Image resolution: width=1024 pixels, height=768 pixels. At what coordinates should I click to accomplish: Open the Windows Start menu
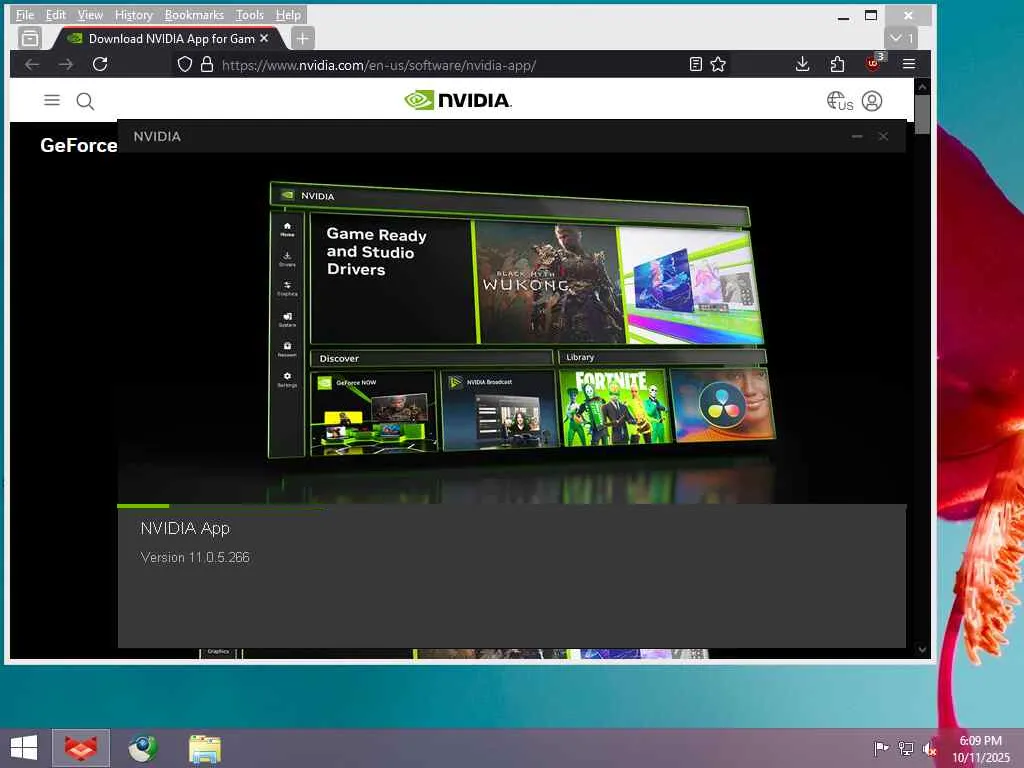[x=24, y=748]
